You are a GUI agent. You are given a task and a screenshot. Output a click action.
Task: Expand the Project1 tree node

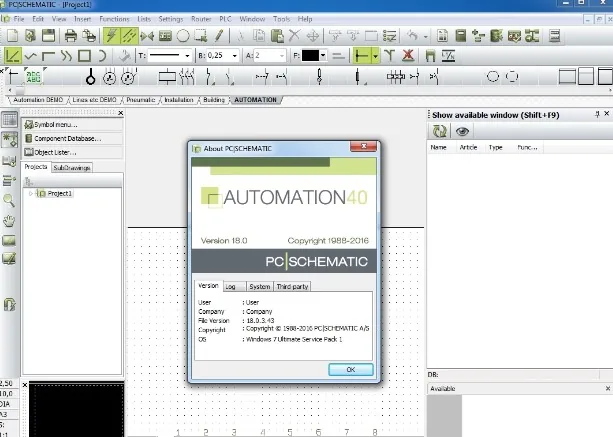pyautogui.click(x=30, y=193)
